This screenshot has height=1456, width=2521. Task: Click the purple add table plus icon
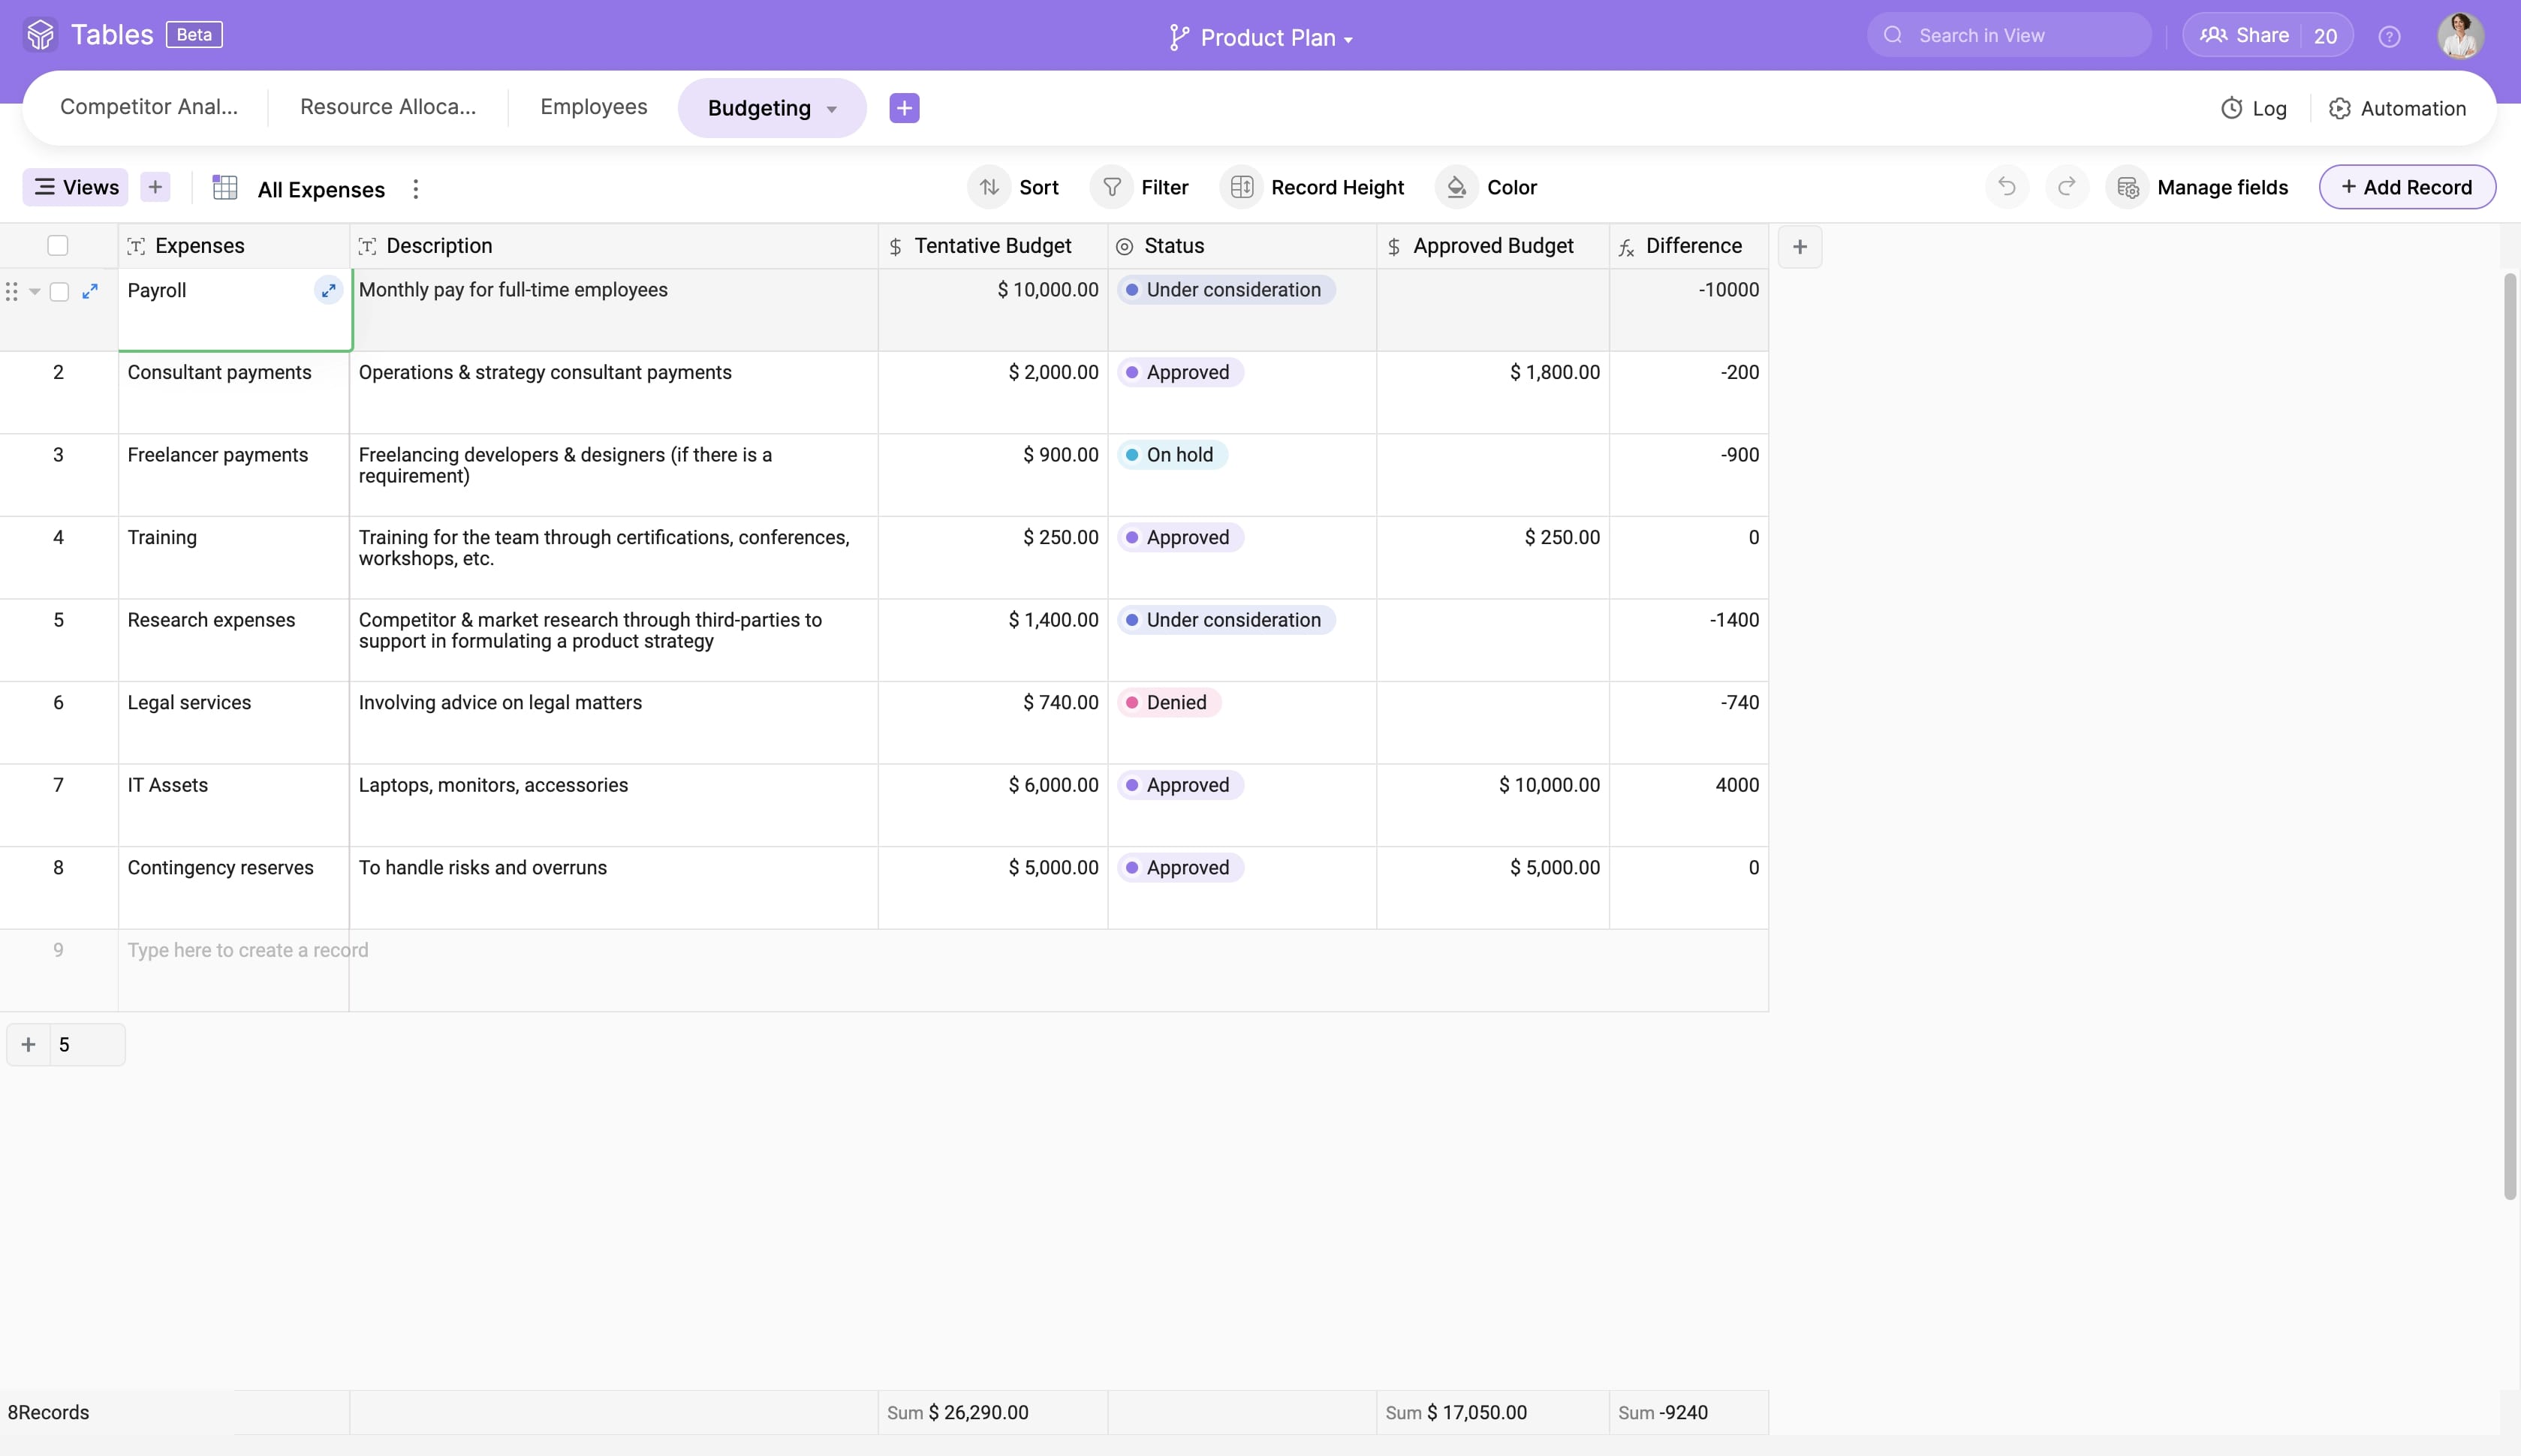coord(904,108)
